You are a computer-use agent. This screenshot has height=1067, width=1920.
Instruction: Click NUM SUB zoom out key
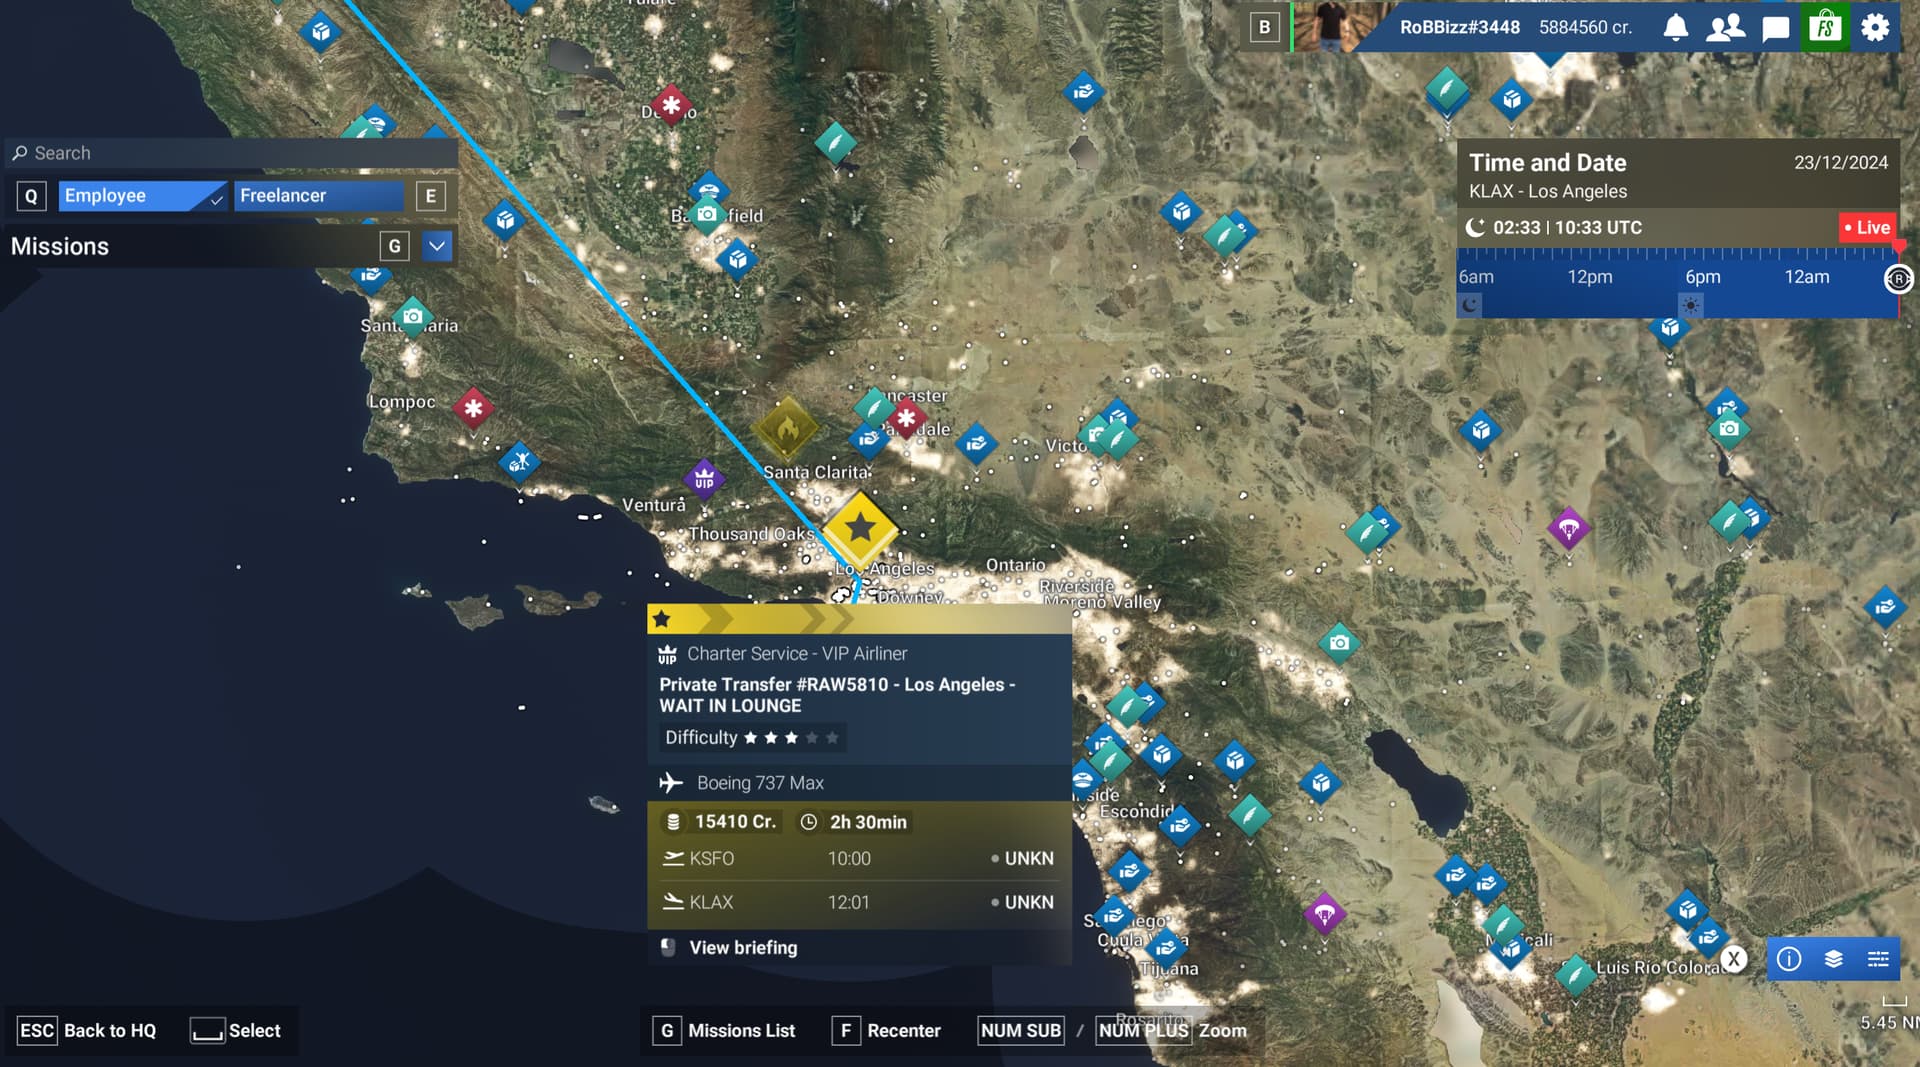(1020, 1031)
